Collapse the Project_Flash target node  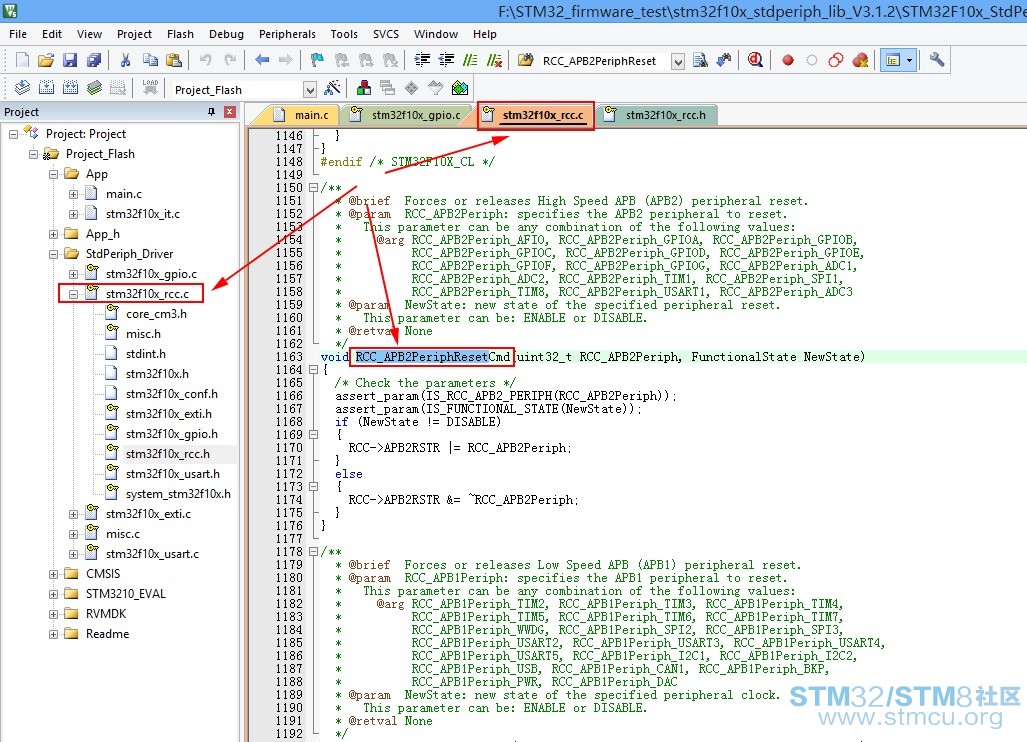[33, 154]
